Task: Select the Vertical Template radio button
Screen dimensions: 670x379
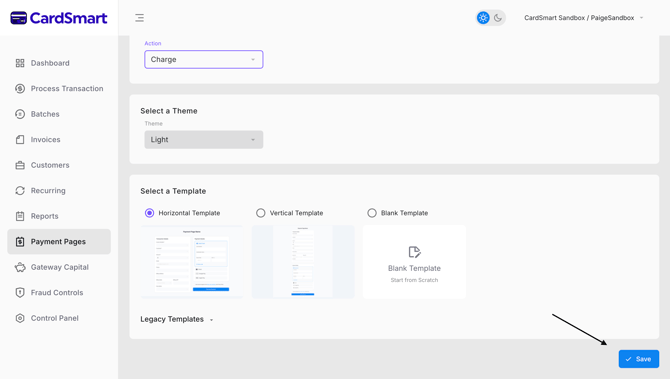Action: pyautogui.click(x=261, y=213)
